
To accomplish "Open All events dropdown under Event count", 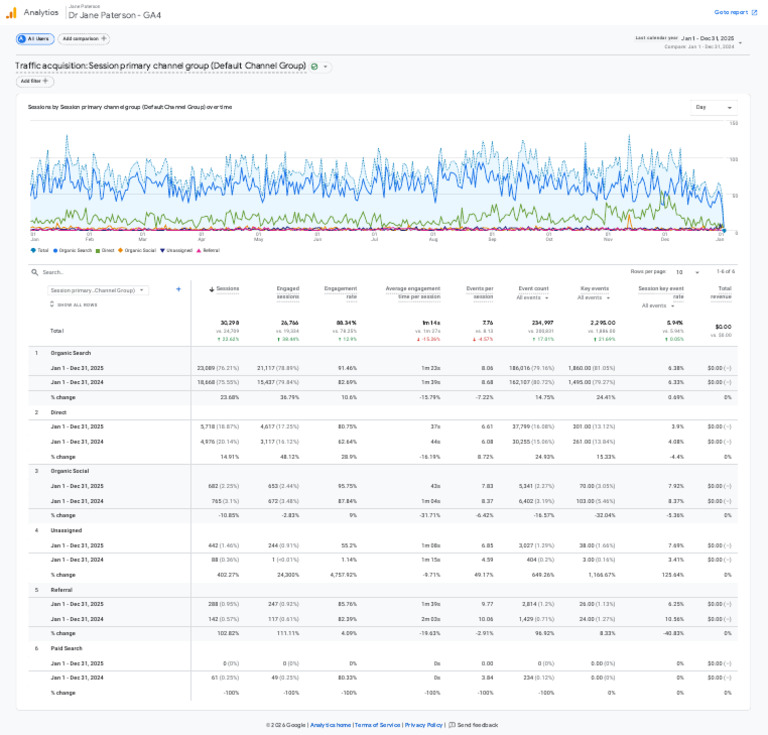I will tap(532, 298).
